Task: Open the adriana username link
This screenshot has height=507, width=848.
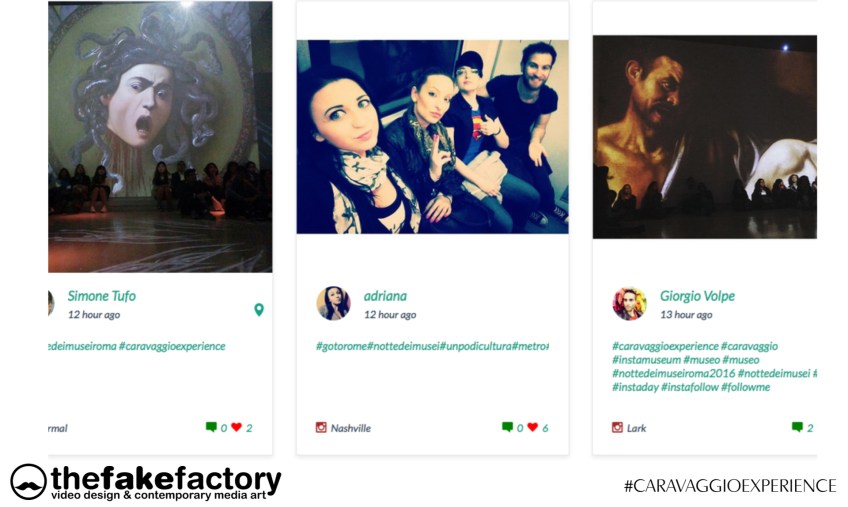Action: [x=385, y=296]
